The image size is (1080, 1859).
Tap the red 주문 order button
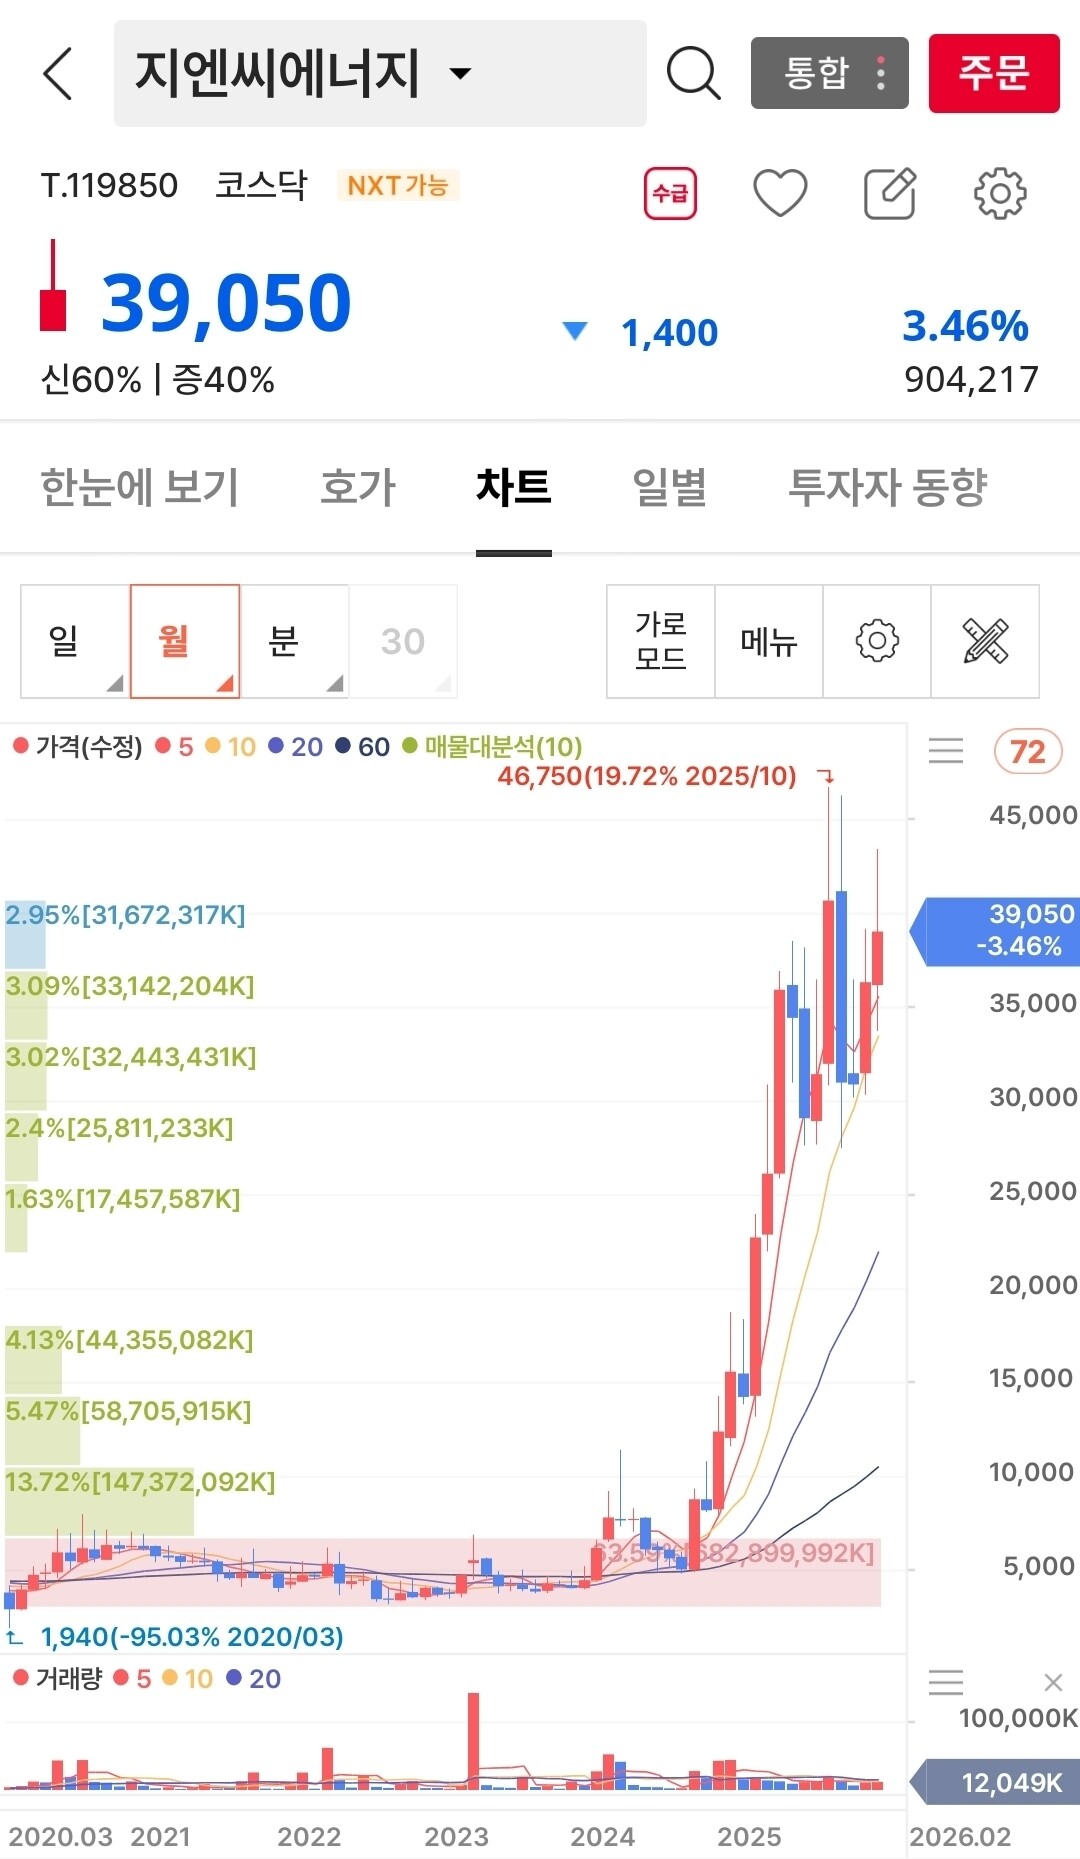click(x=994, y=73)
